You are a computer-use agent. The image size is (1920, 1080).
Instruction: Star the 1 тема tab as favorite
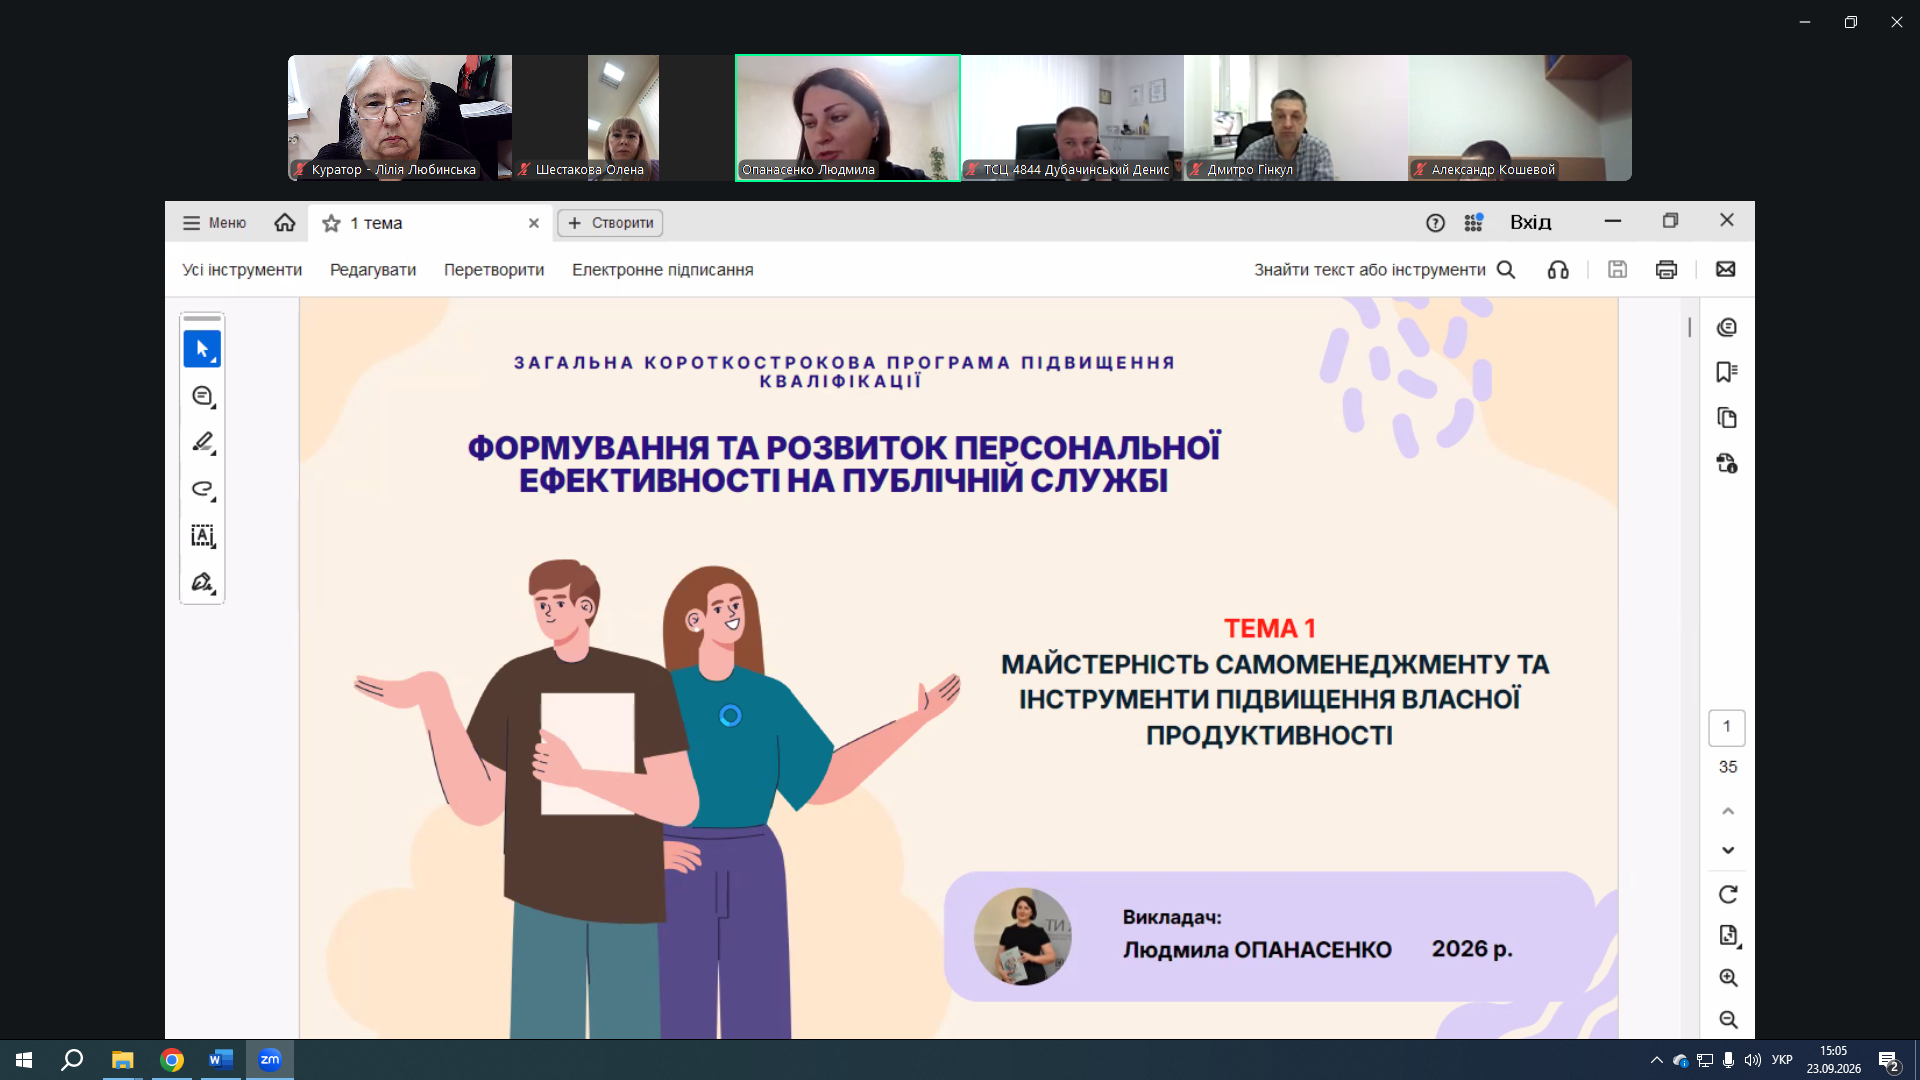331,223
